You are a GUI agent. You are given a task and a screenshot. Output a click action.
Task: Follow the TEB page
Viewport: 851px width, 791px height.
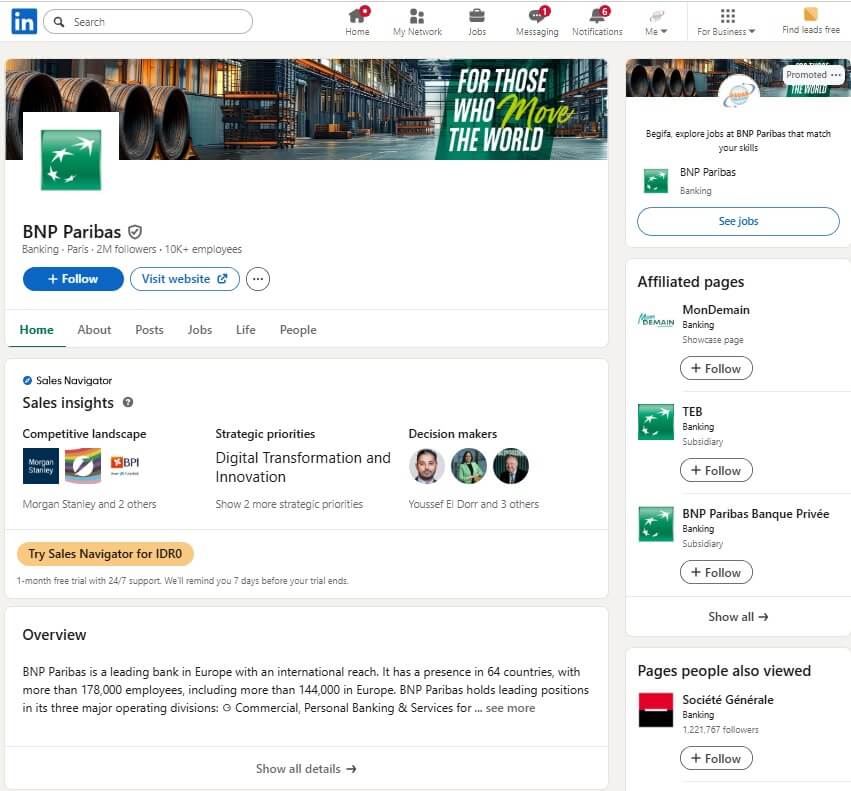point(716,471)
